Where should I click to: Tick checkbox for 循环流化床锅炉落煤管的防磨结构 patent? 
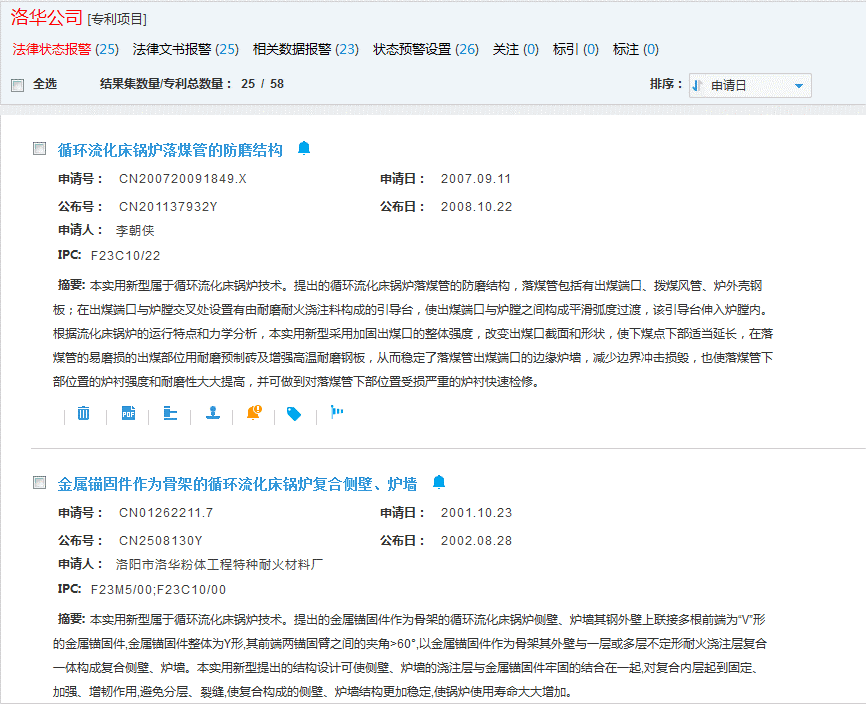point(40,149)
